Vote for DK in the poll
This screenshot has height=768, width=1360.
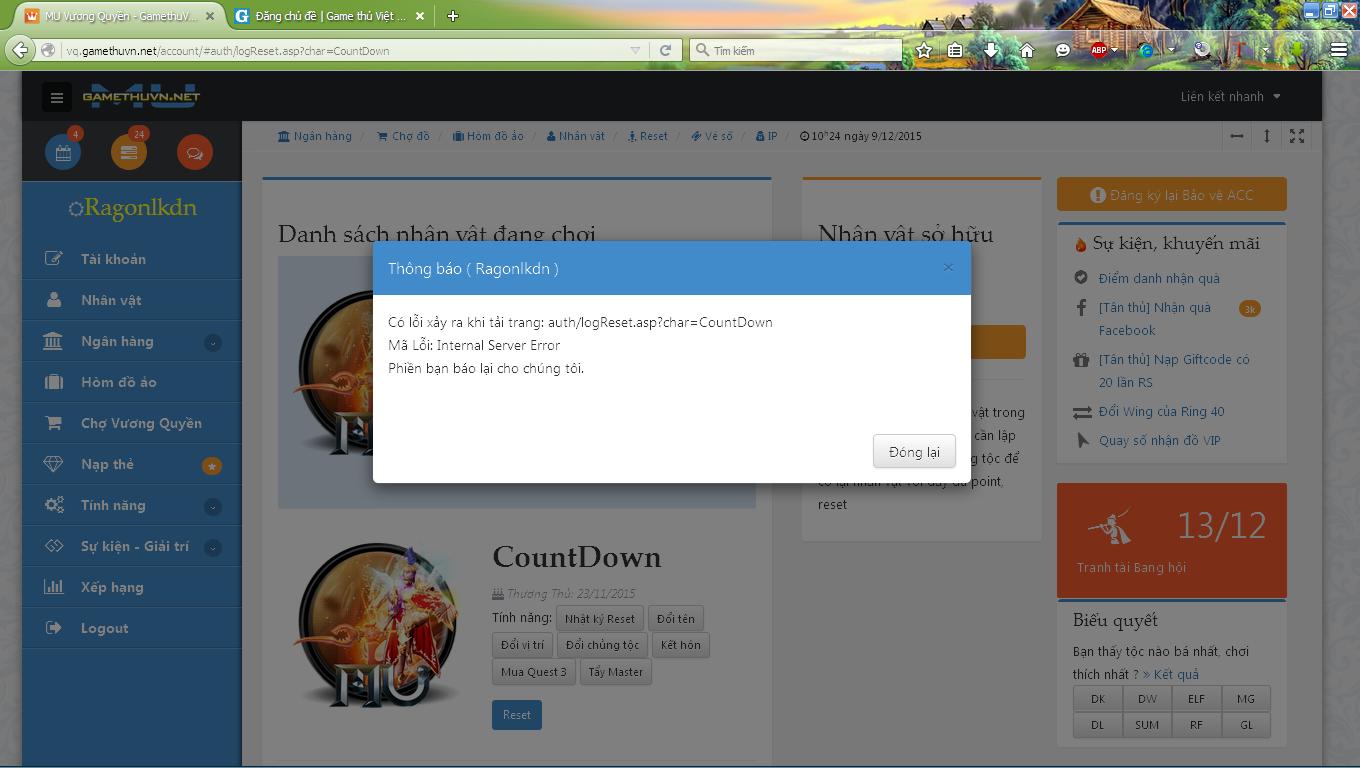coord(1098,699)
